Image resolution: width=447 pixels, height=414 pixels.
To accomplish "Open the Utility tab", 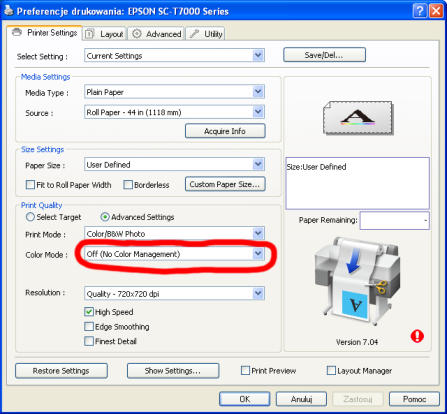I will coord(205,34).
